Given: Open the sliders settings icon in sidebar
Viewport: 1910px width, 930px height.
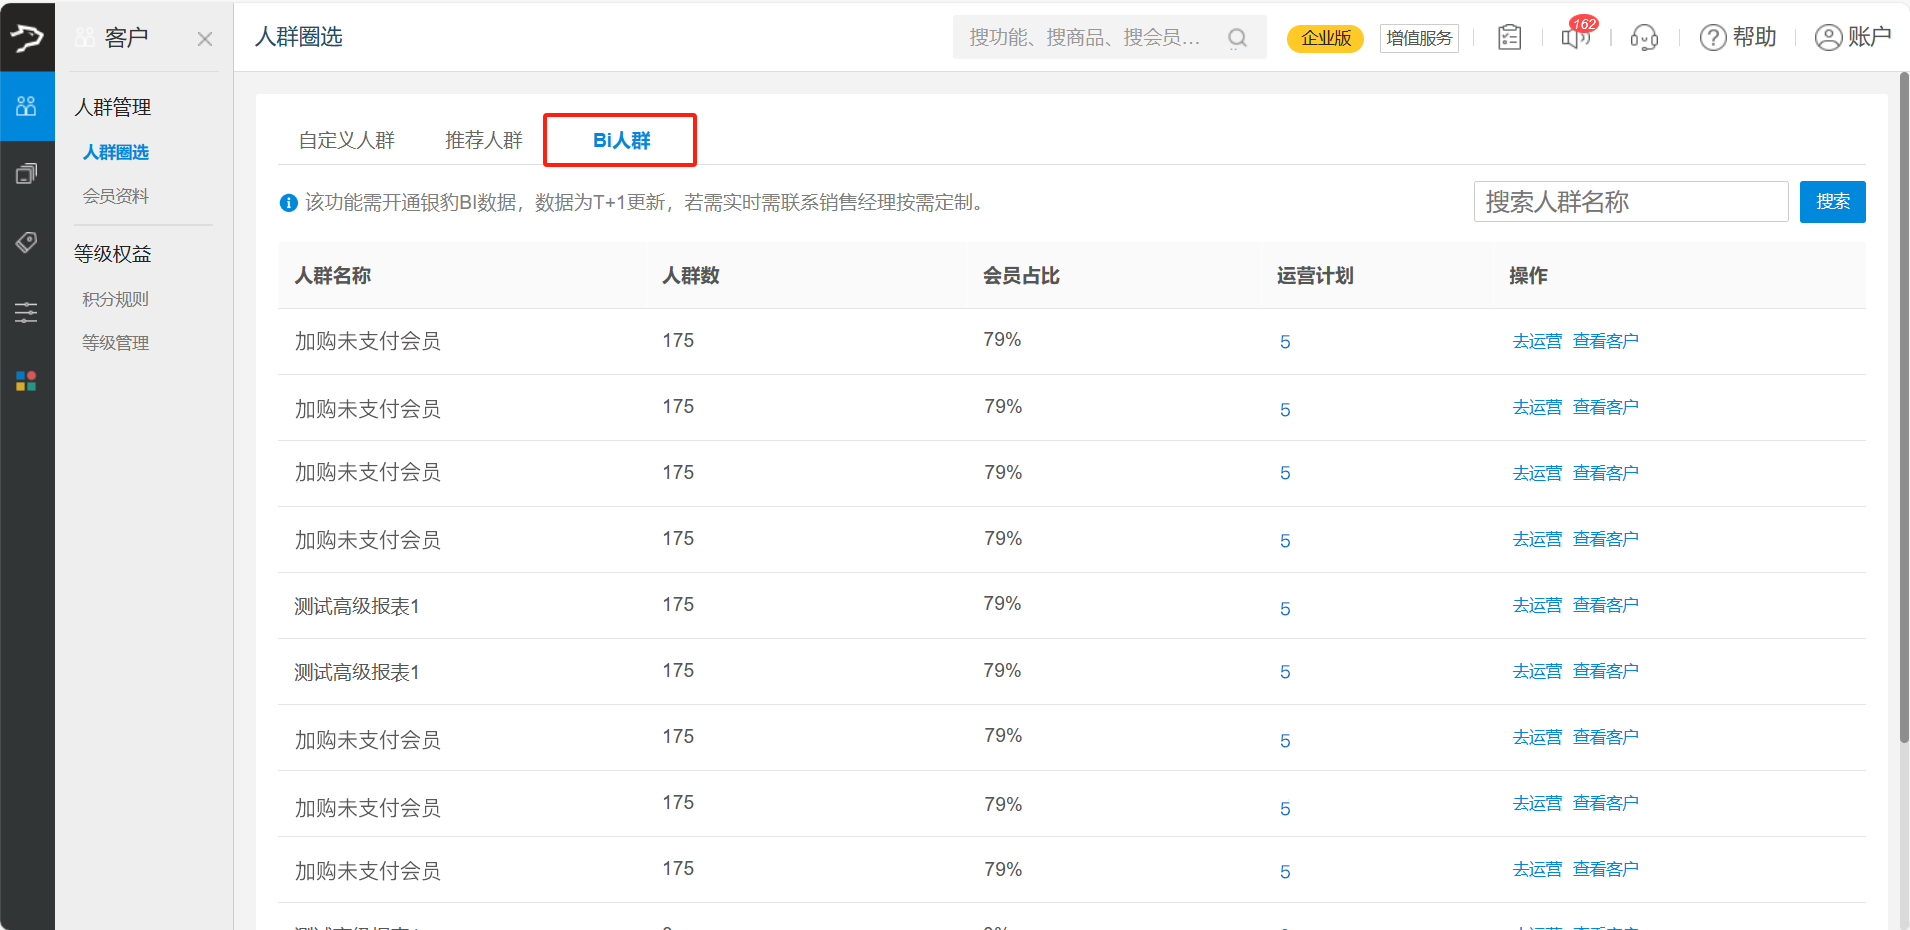Looking at the screenshot, I should point(27,313).
